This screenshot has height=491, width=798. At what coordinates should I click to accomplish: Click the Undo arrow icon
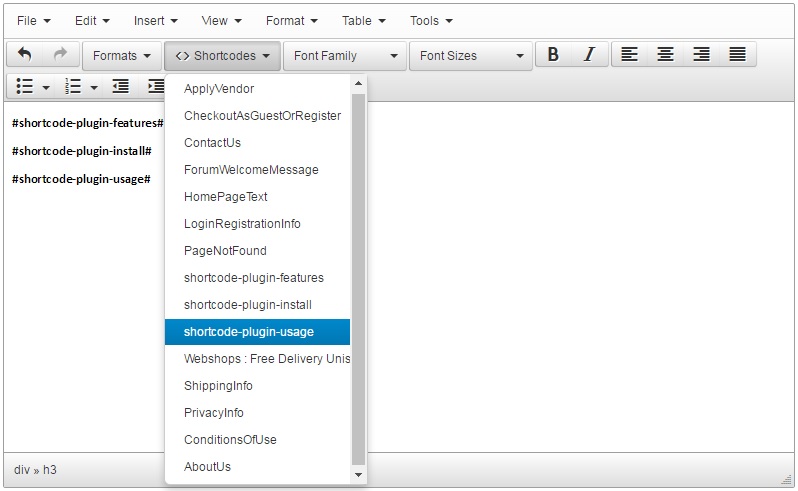(25, 55)
